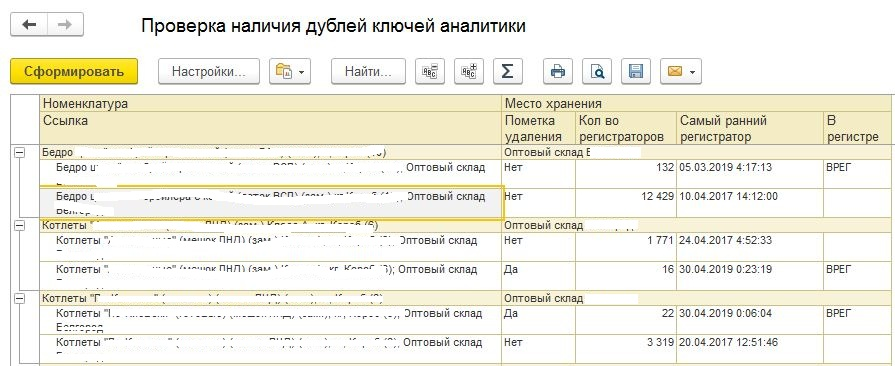Click the sigma sum icon
Image resolution: width=895 pixels, height=366 pixels.
(507, 71)
